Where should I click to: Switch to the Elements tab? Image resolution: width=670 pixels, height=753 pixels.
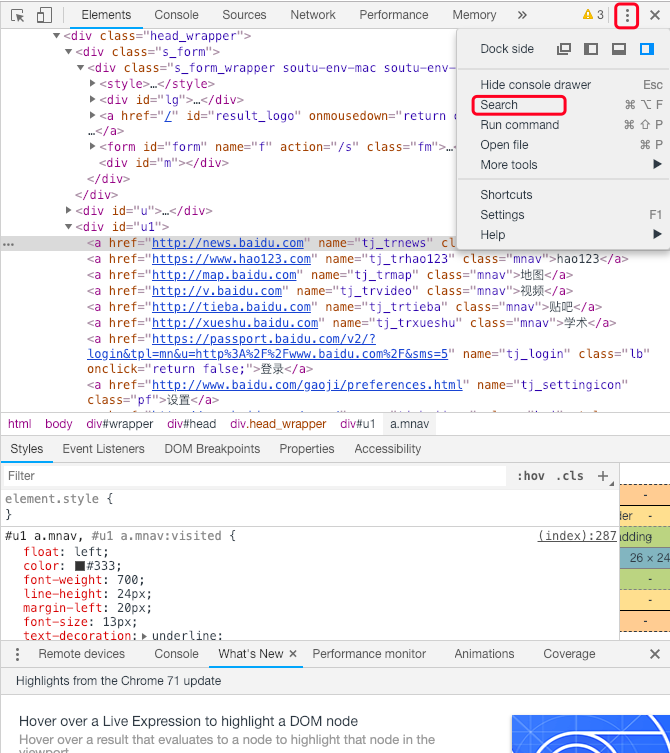pos(106,15)
